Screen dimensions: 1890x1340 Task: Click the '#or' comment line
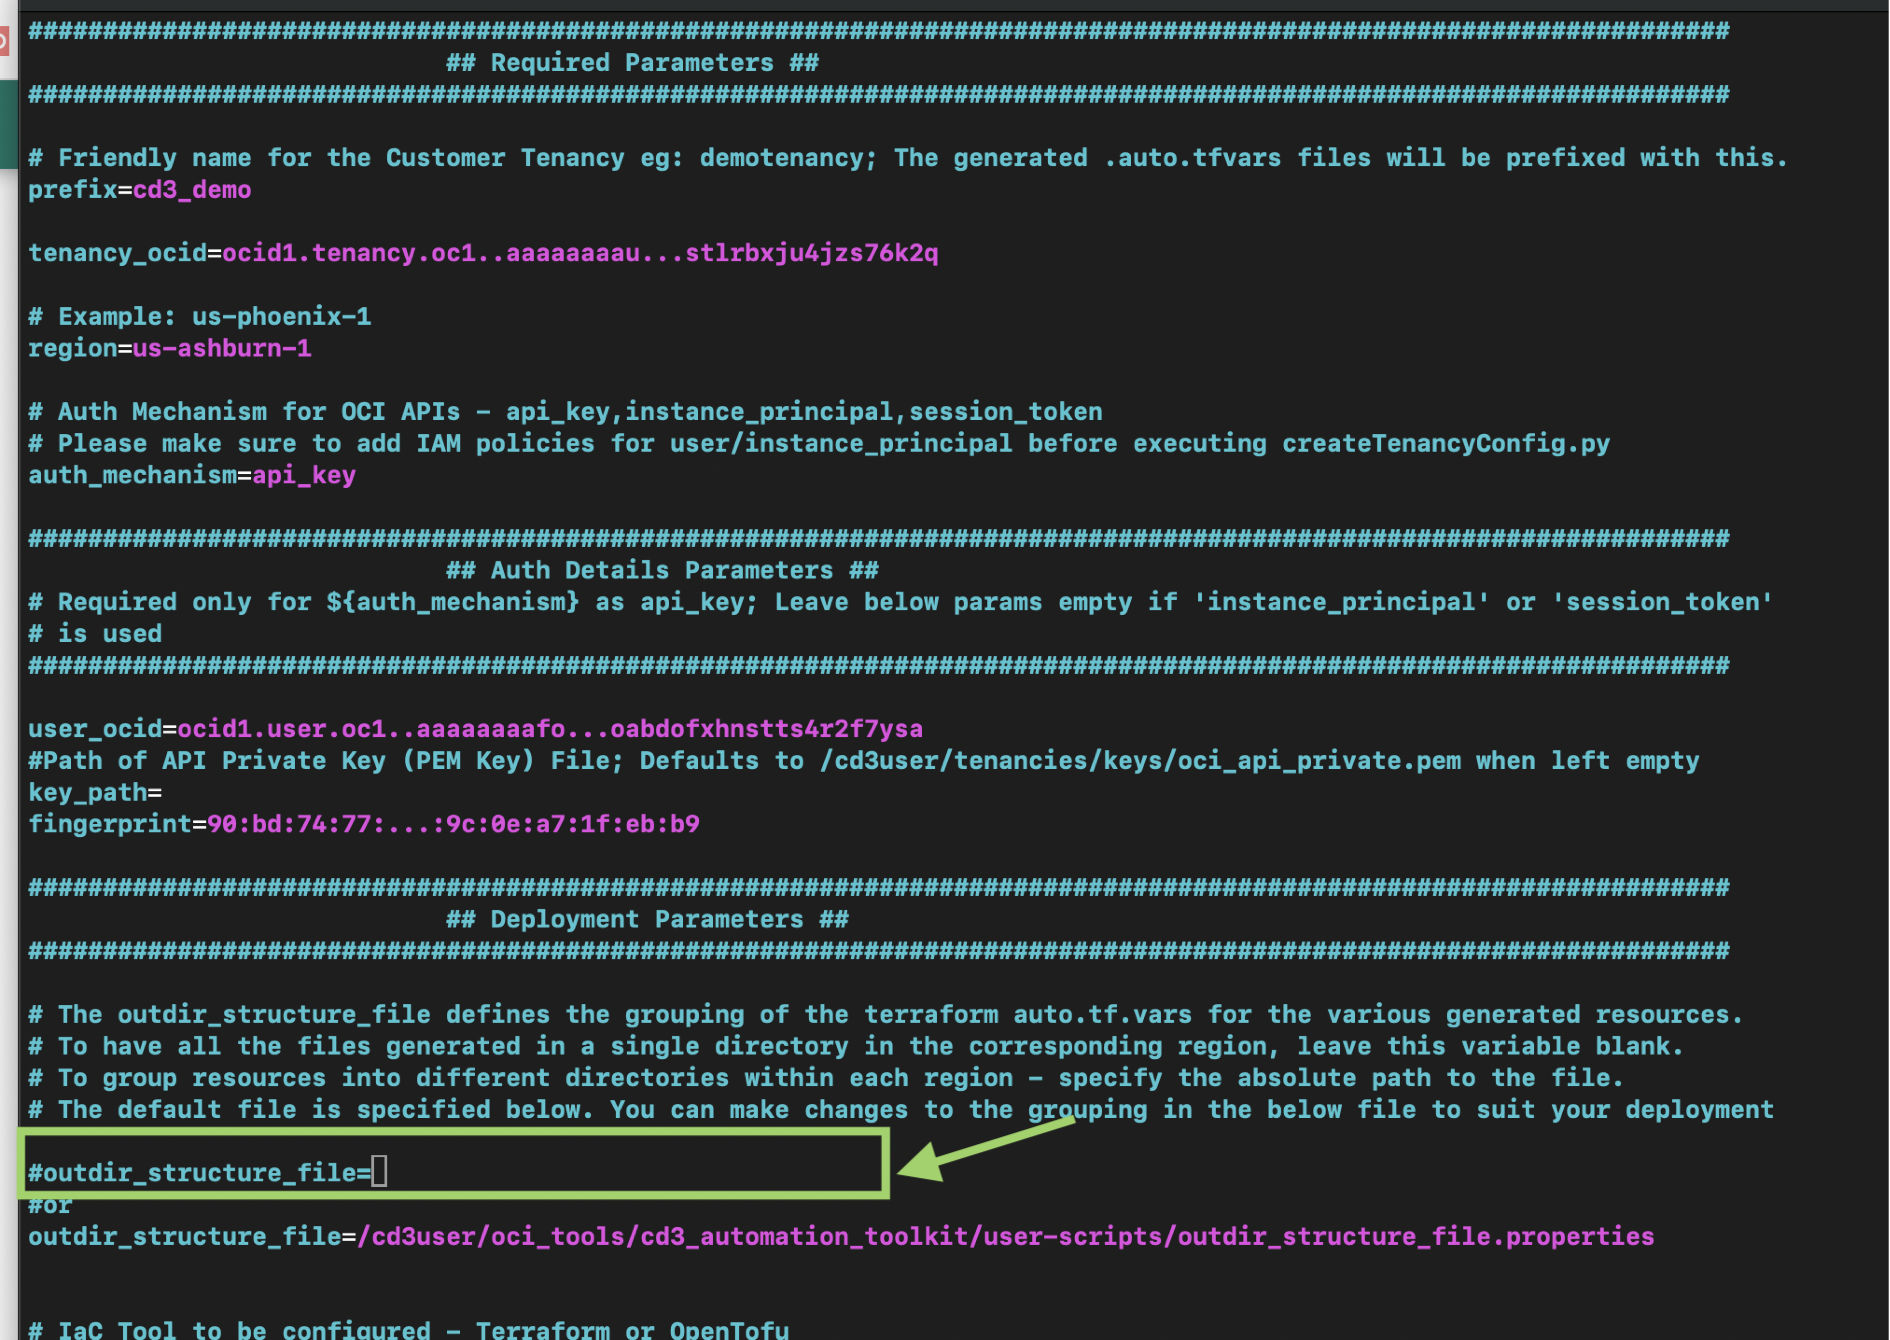[x=50, y=1206]
